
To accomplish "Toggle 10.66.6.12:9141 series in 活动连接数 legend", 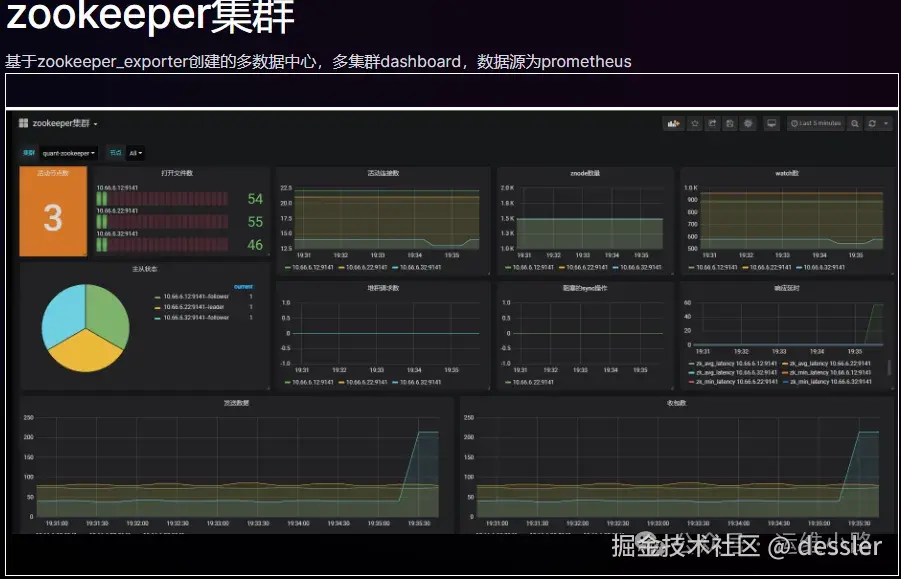I will pyautogui.click(x=309, y=268).
